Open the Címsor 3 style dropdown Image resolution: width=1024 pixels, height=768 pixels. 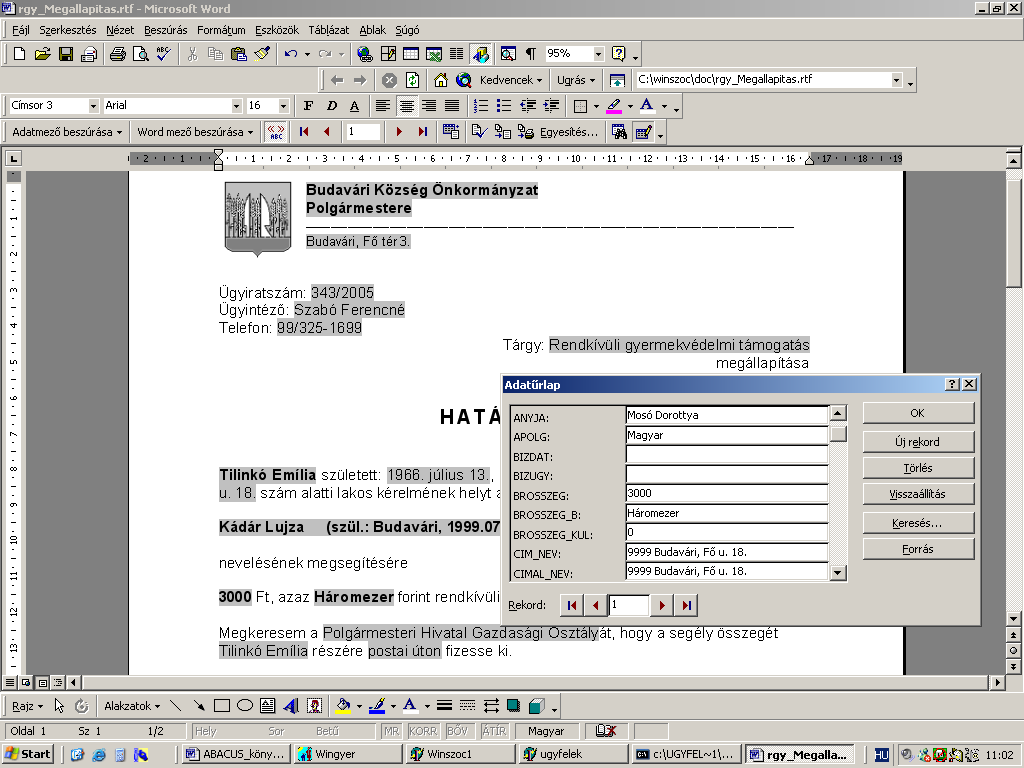coord(93,106)
